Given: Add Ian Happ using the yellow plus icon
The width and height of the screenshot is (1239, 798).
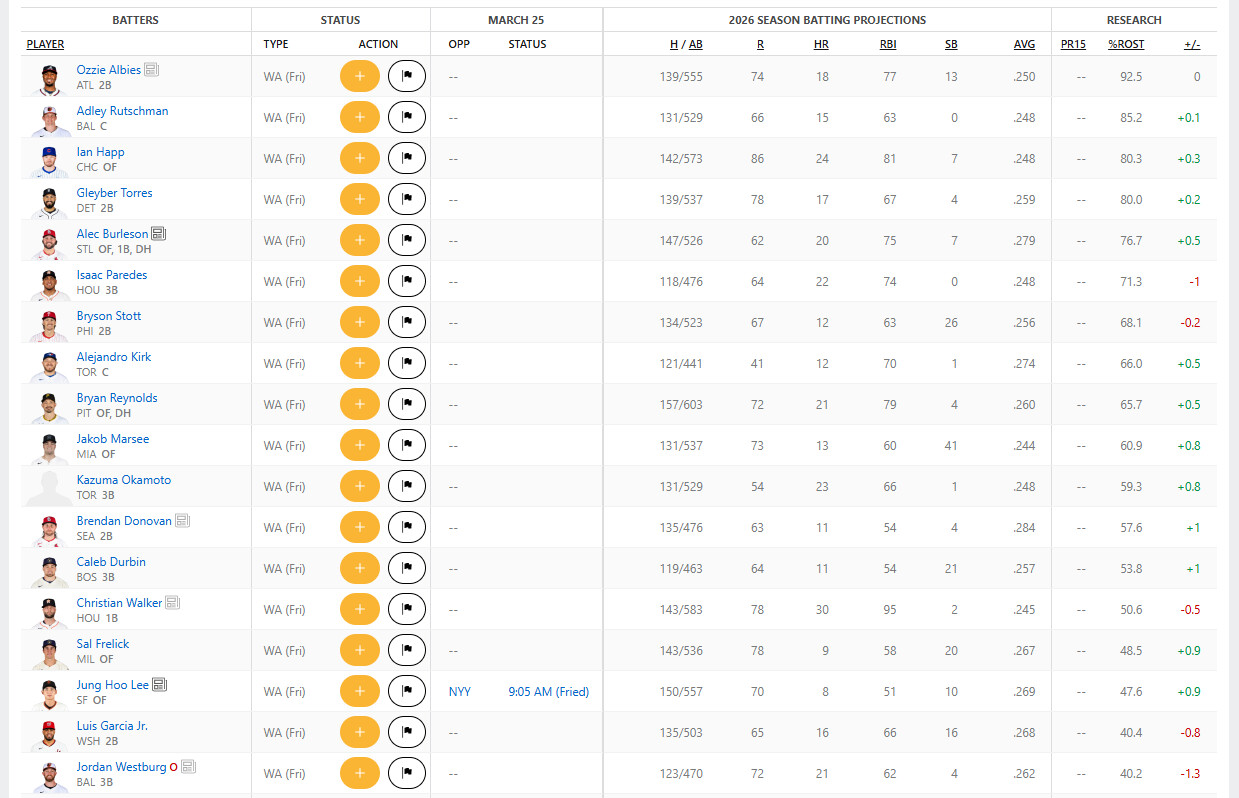Looking at the screenshot, I should click(x=359, y=159).
